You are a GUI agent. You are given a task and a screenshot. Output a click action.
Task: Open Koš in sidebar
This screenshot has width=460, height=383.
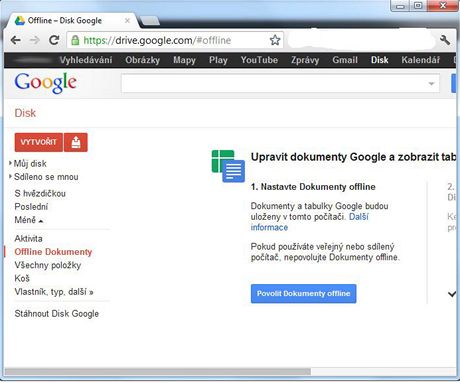pos(22,279)
